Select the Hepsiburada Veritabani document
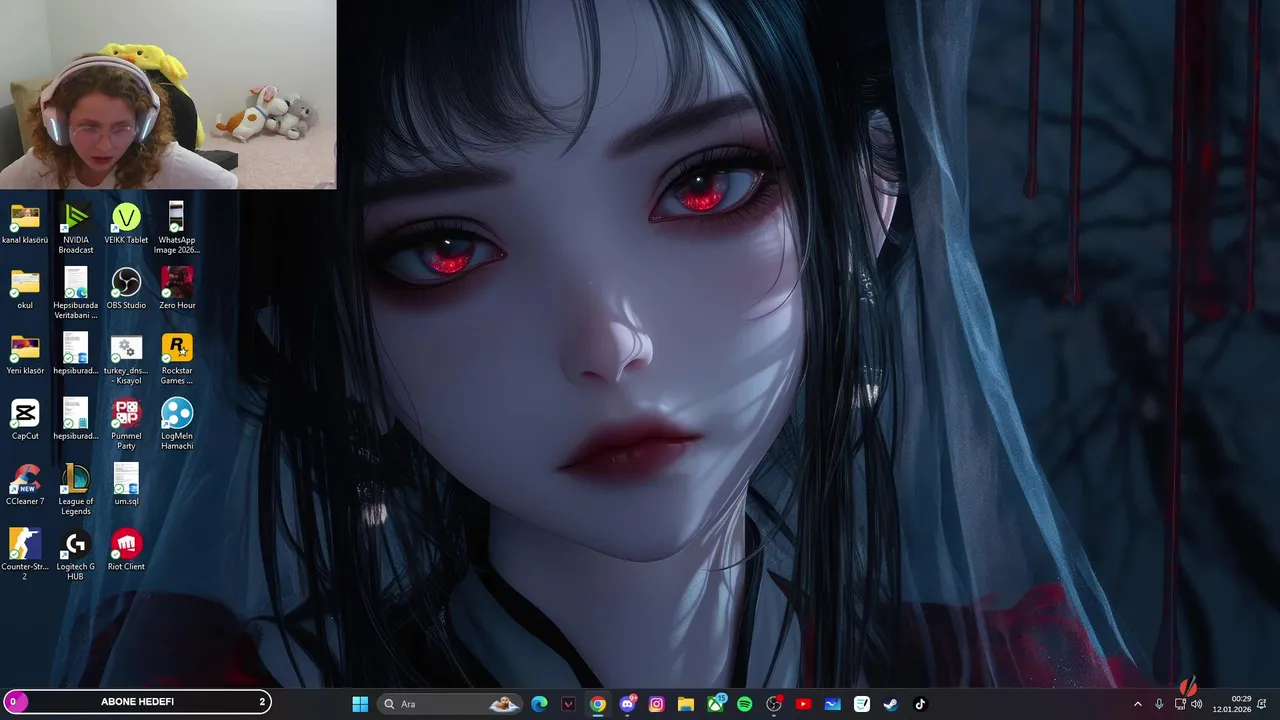 tap(76, 293)
